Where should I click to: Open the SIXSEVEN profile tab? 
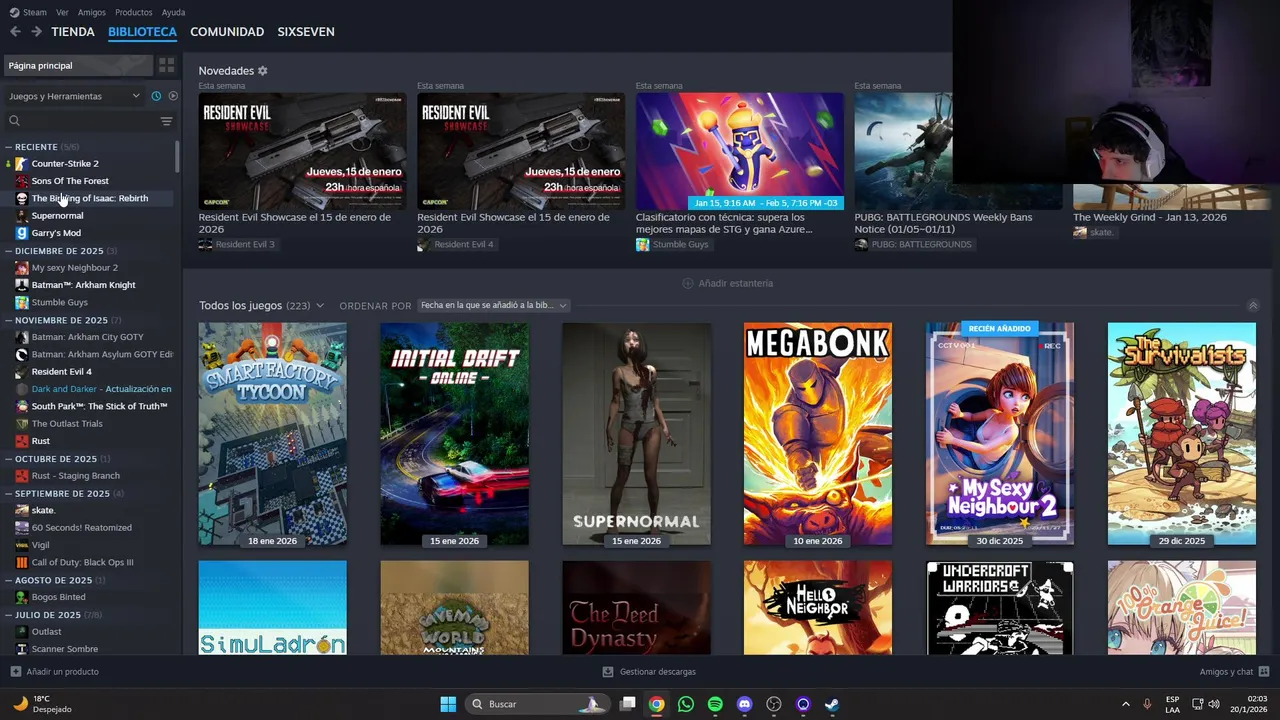pos(306,32)
